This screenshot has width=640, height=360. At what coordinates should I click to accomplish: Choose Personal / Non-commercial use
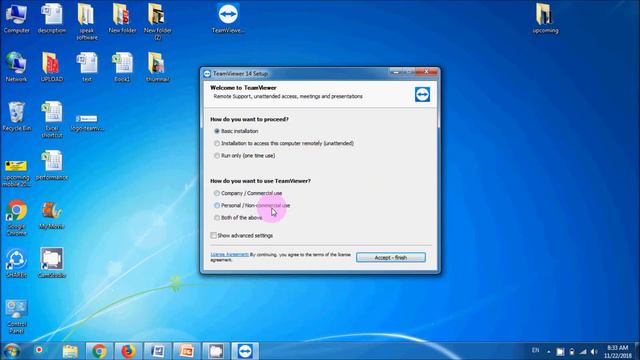pyautogui.click(x=252, y=205)
